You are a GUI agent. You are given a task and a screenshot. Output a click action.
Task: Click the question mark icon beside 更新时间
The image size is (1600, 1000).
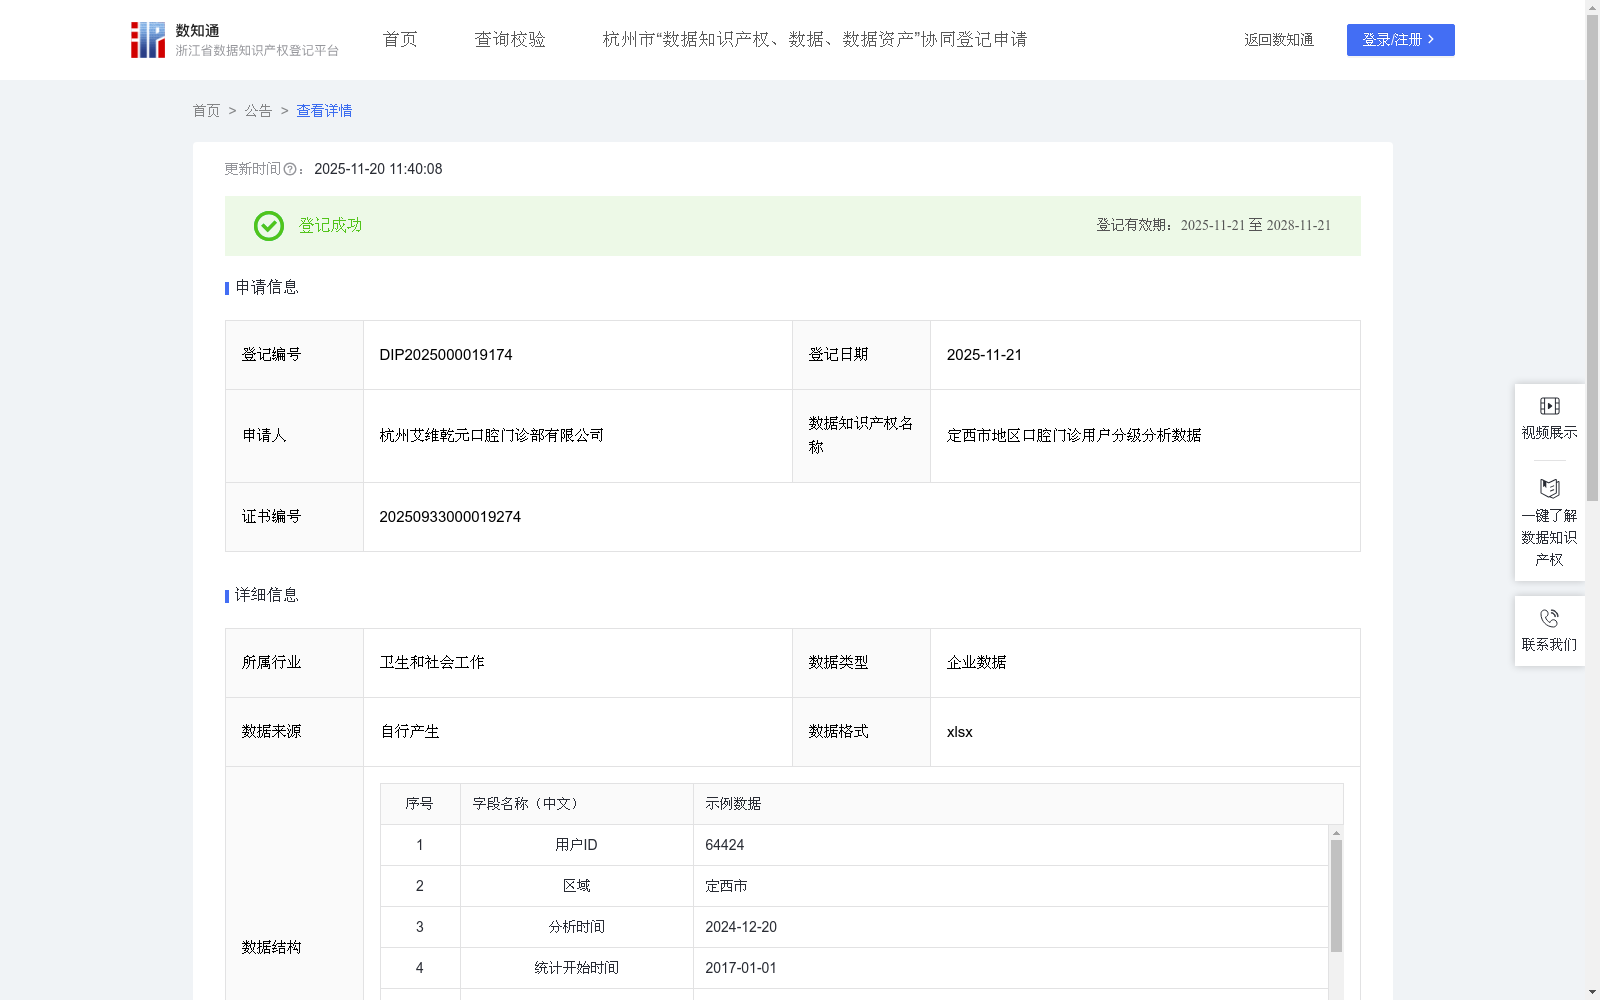tap(290, 170)
